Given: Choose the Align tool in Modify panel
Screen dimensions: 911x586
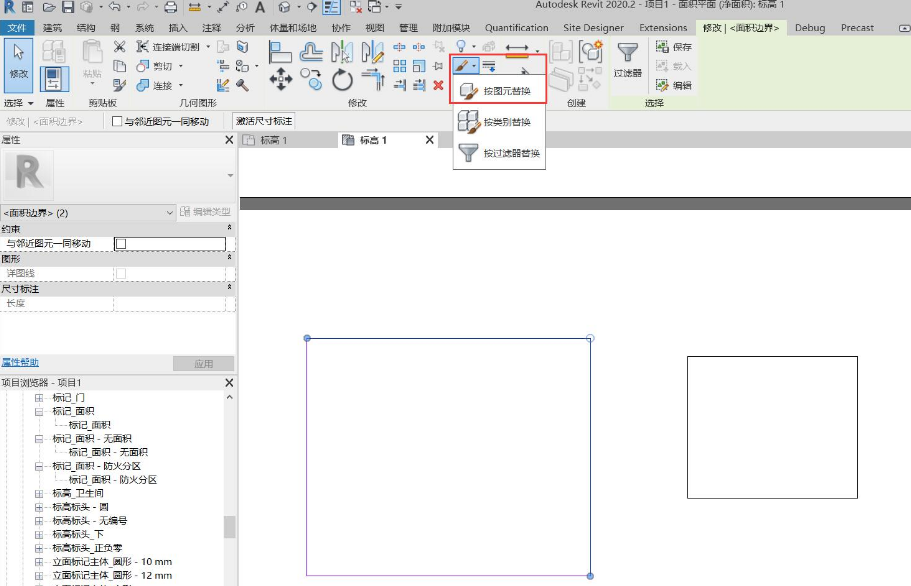Looking at the screenshot, I should (x=280, y=52).
